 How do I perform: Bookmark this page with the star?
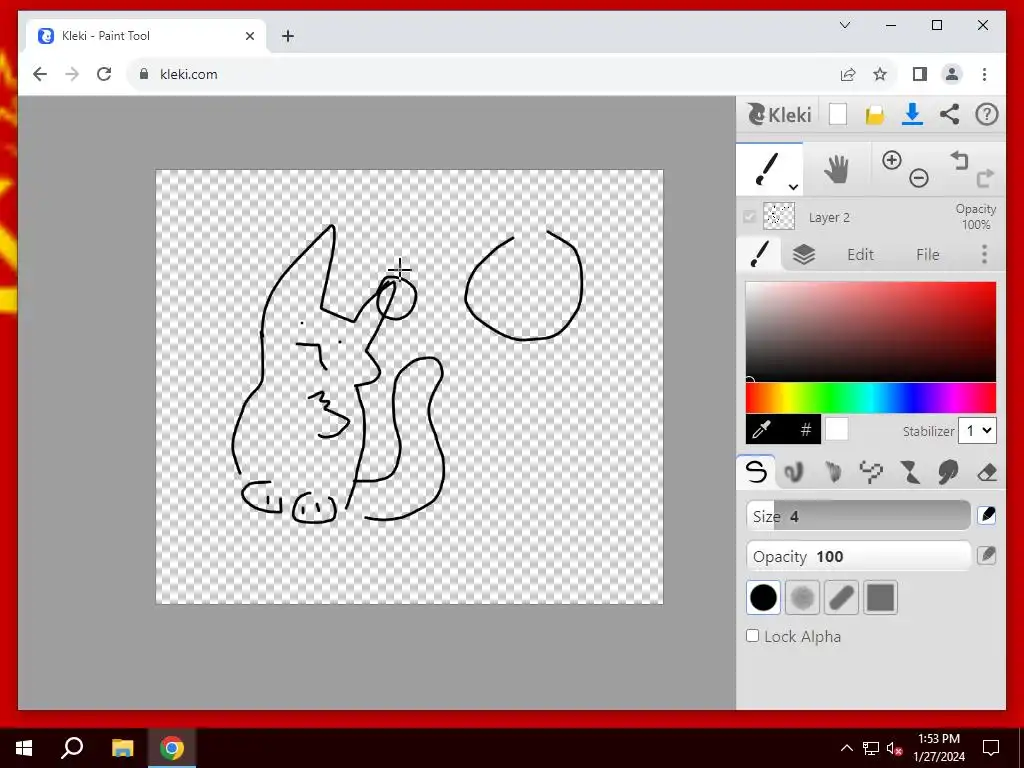click(x=880, y=74)
